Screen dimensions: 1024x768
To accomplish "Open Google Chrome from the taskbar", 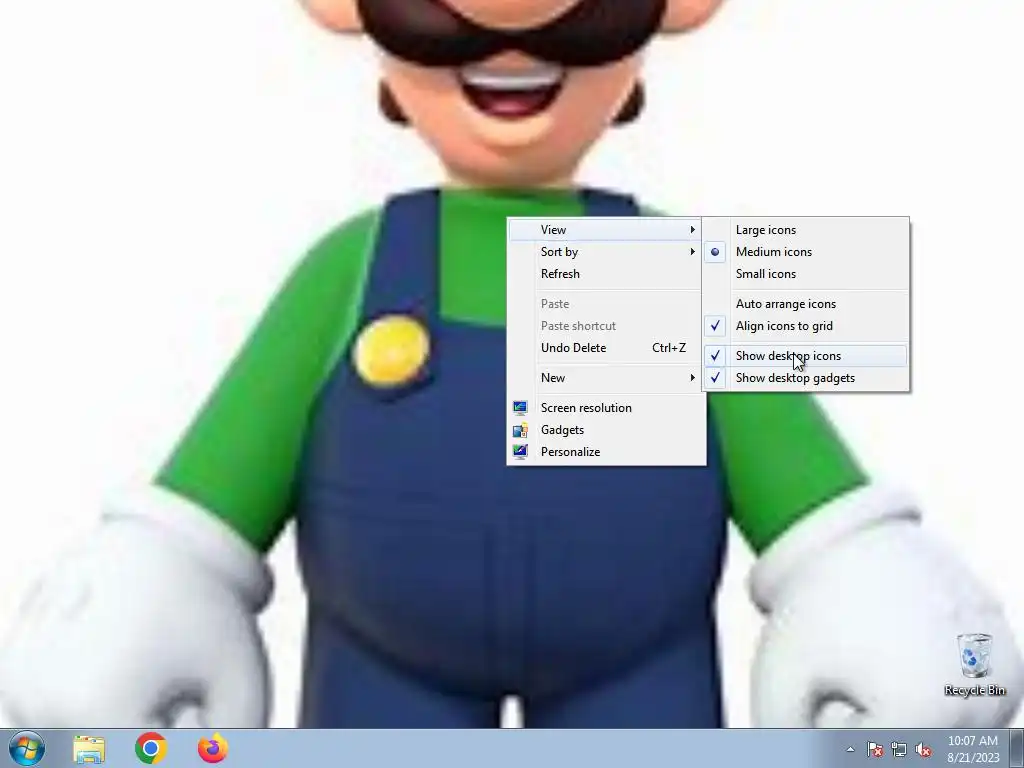I will 151,748.
